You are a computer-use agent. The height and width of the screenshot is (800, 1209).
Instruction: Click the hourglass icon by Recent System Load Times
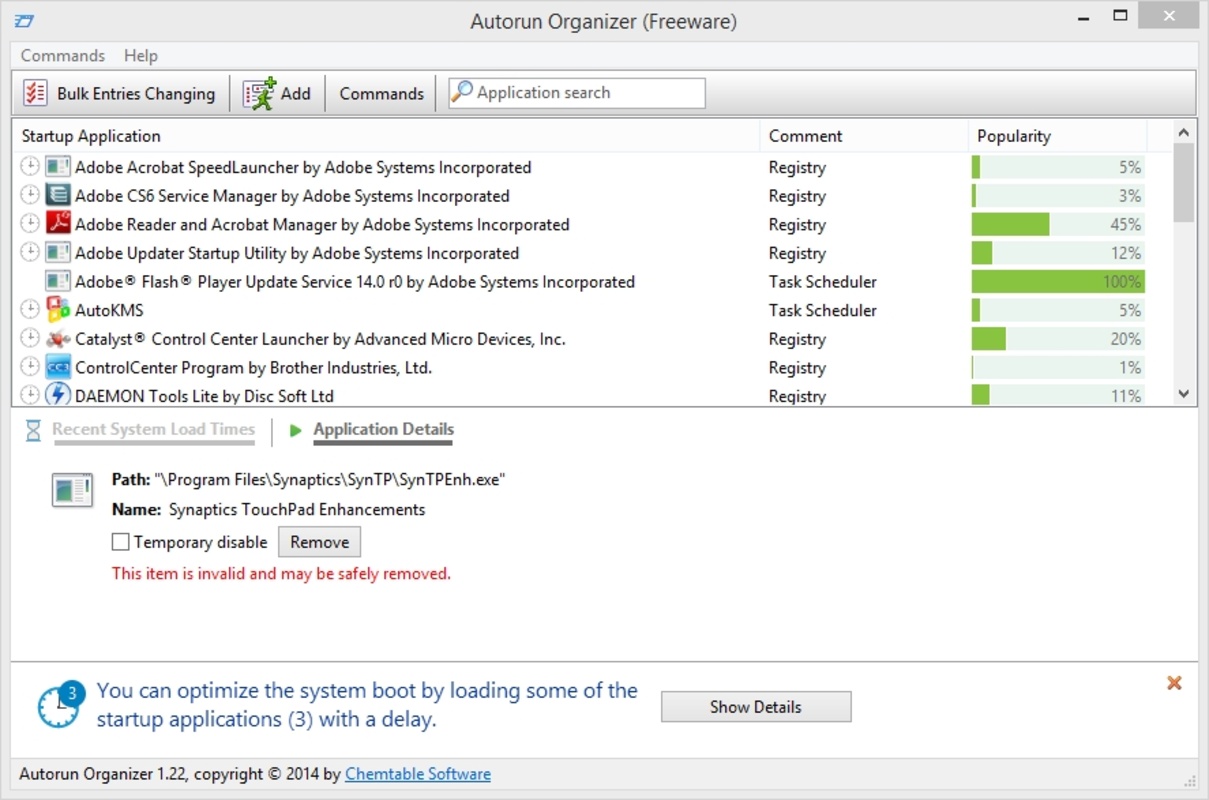point(33,431)
